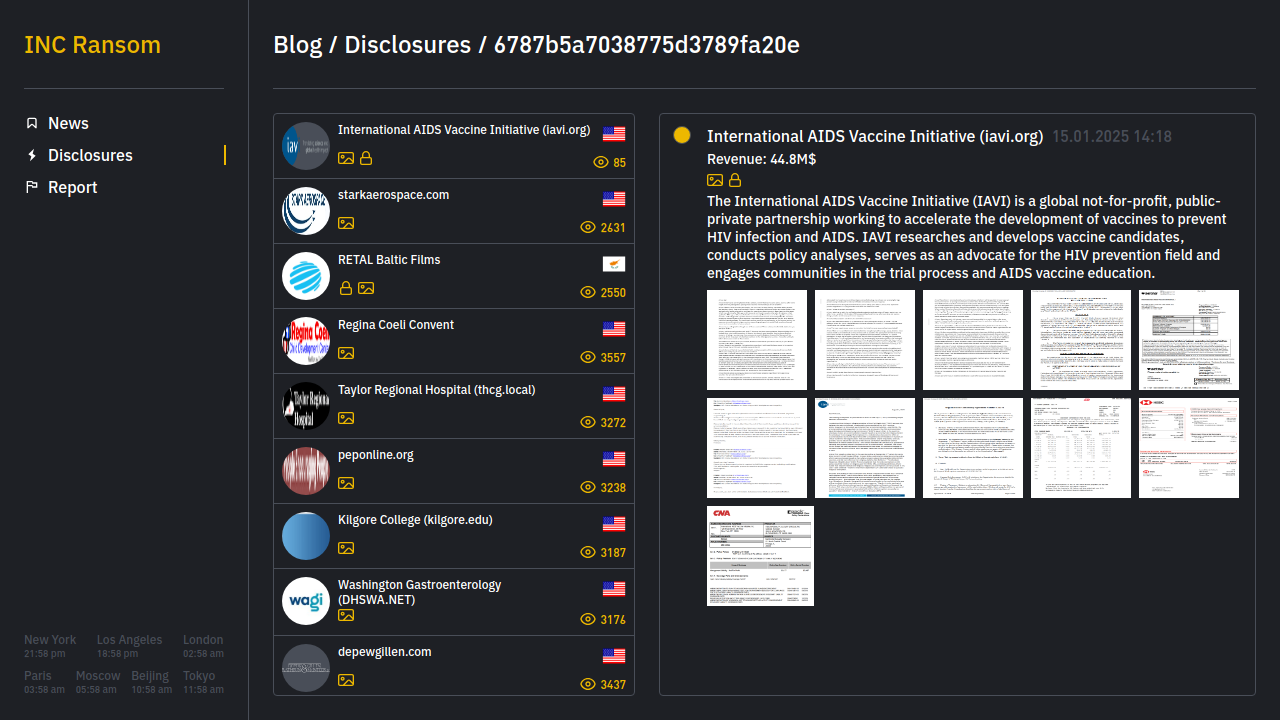This screenshot has height=720, width=1280.
Task: Click the eye icon on the depewgillen.com row
Action: tap(588, 684)
